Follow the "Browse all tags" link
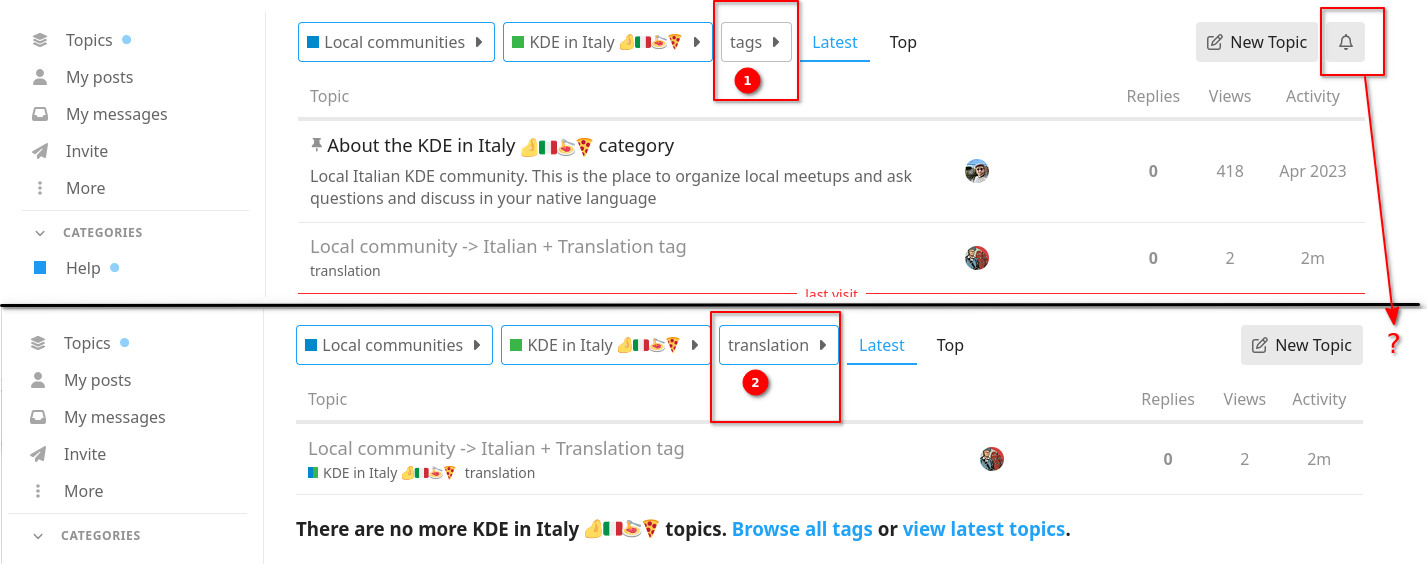The width and height of the screenshot is (1427, 564). coord(802,529)
